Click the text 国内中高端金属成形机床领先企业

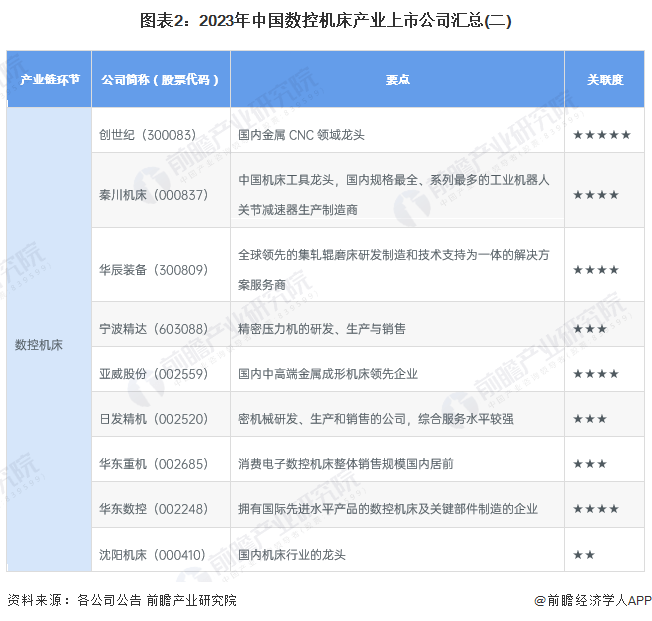[328, 374]
